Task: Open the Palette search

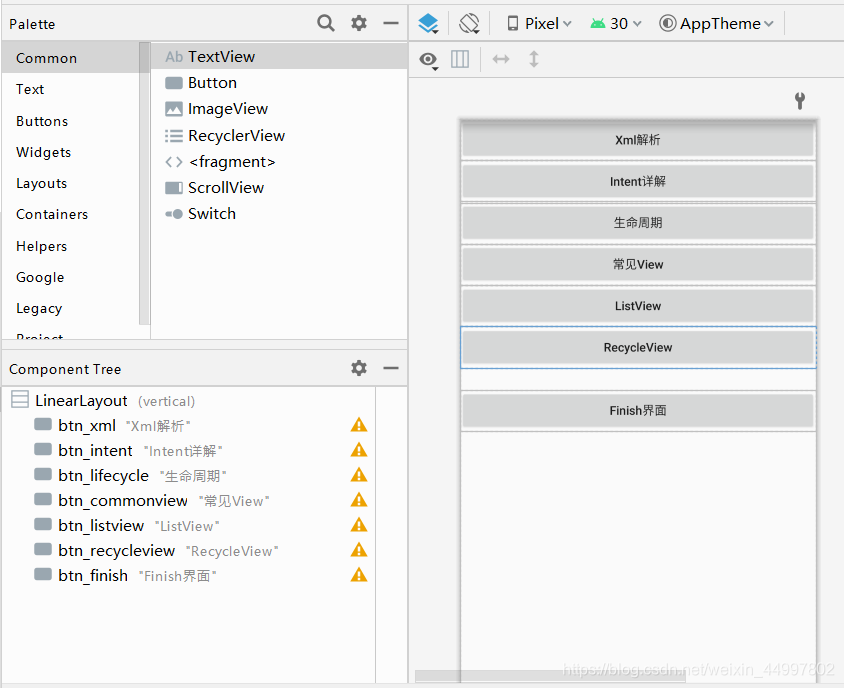Action: [326, 23]
